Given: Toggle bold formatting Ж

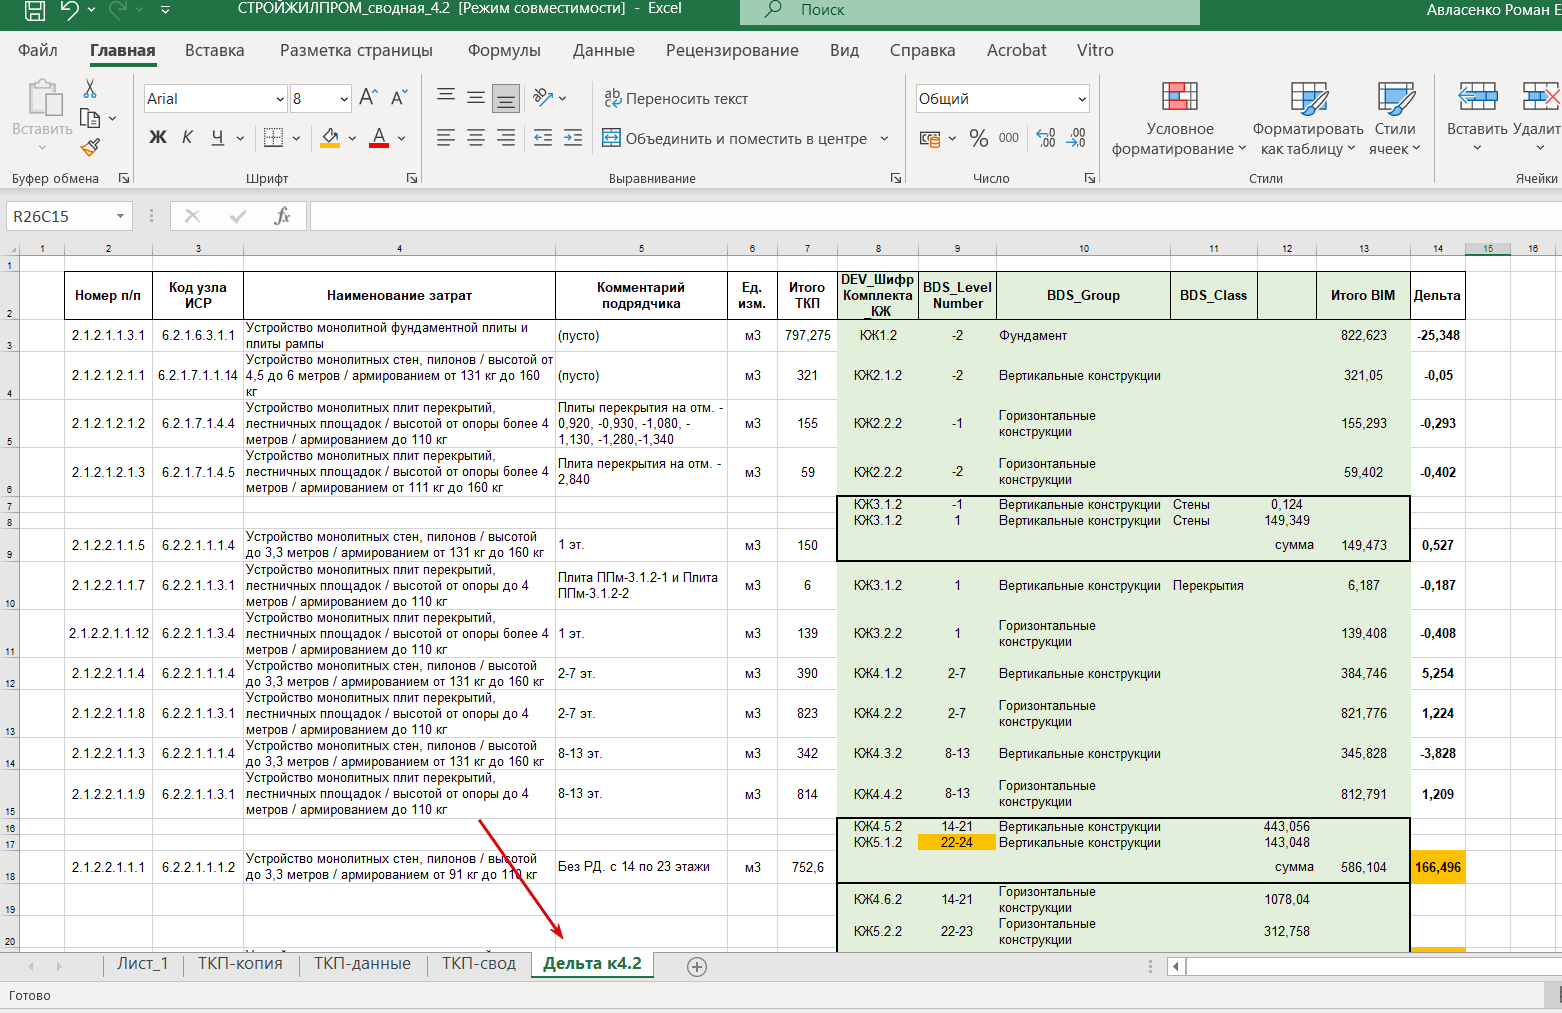Looking at the screenshot, I should 158,138.
